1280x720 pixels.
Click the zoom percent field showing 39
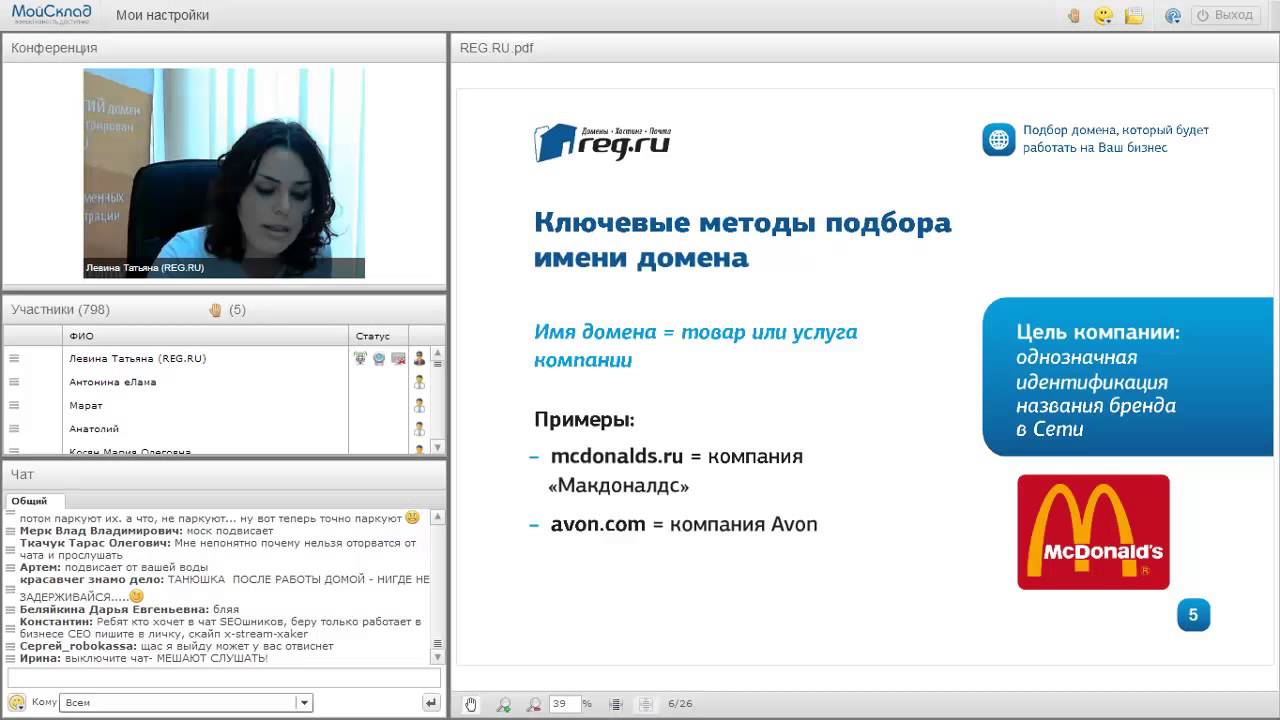(564, 704)
